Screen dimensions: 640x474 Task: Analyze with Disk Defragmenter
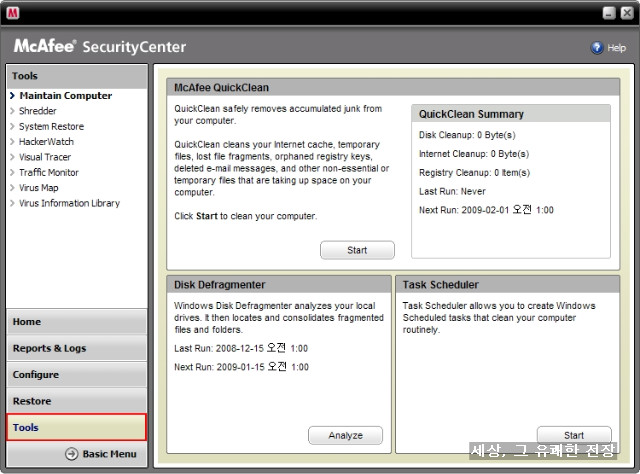[345, 436]
